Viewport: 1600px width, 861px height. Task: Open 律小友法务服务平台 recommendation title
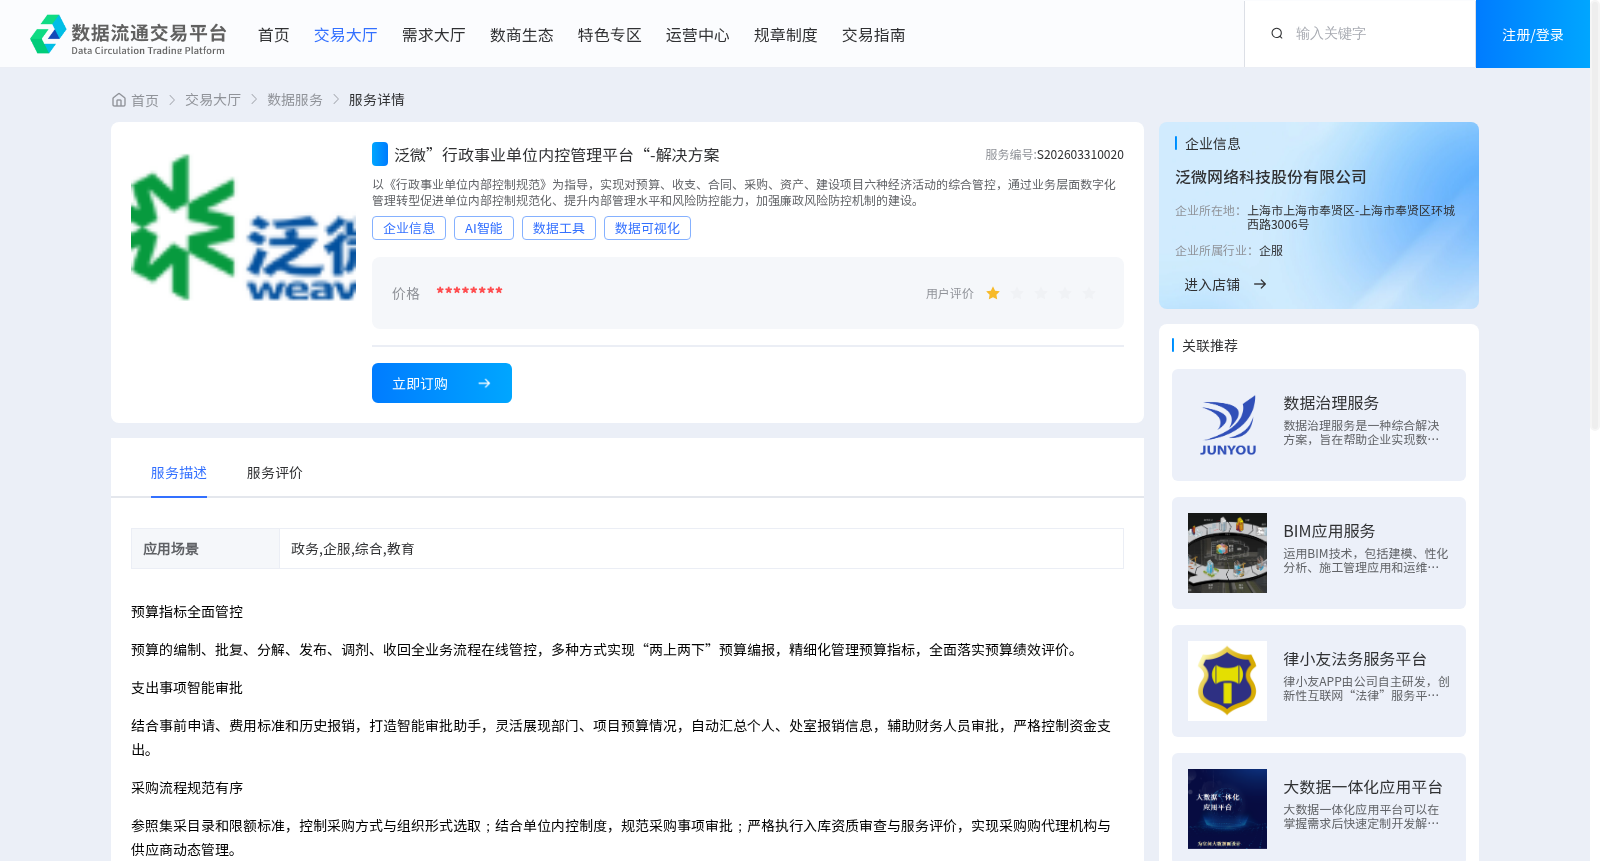coord(1355,659)
